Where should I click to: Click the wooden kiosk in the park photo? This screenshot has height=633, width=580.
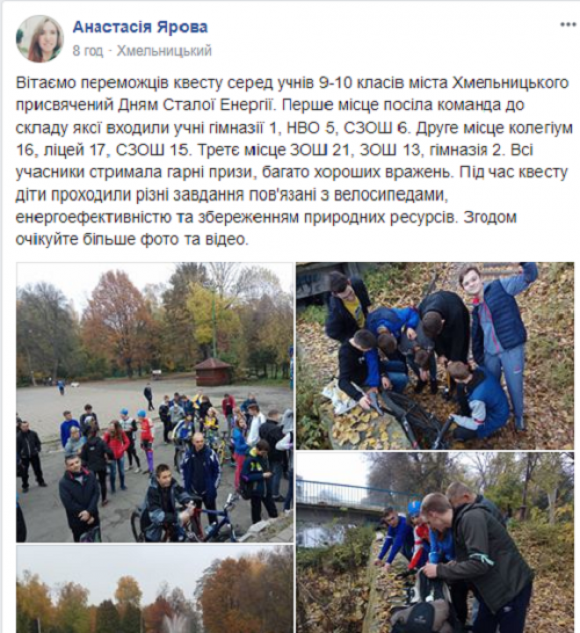[x=213, y=371]
